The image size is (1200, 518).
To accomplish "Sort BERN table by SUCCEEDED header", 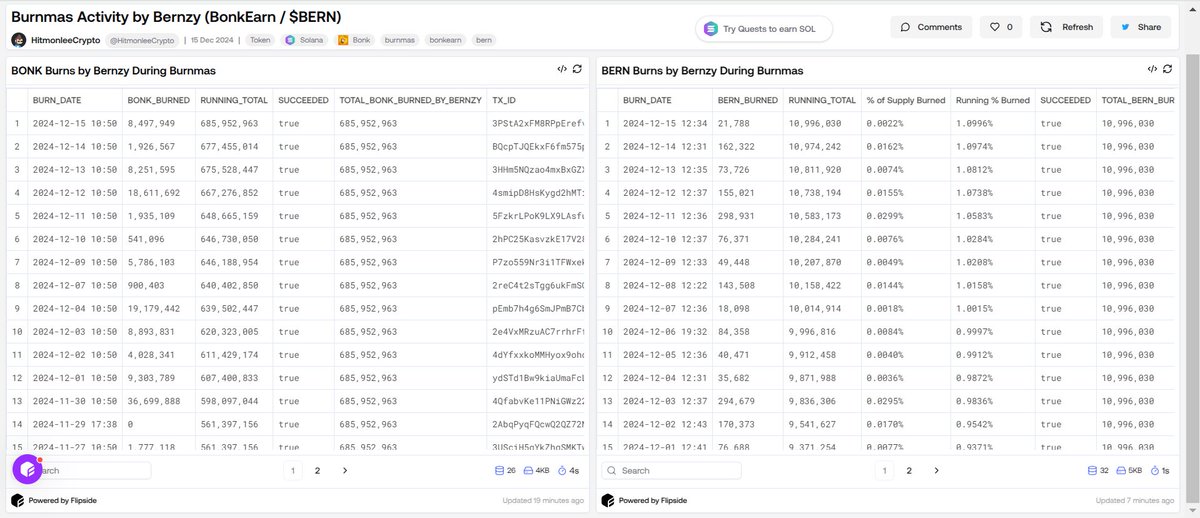I will click(1065, 100).
